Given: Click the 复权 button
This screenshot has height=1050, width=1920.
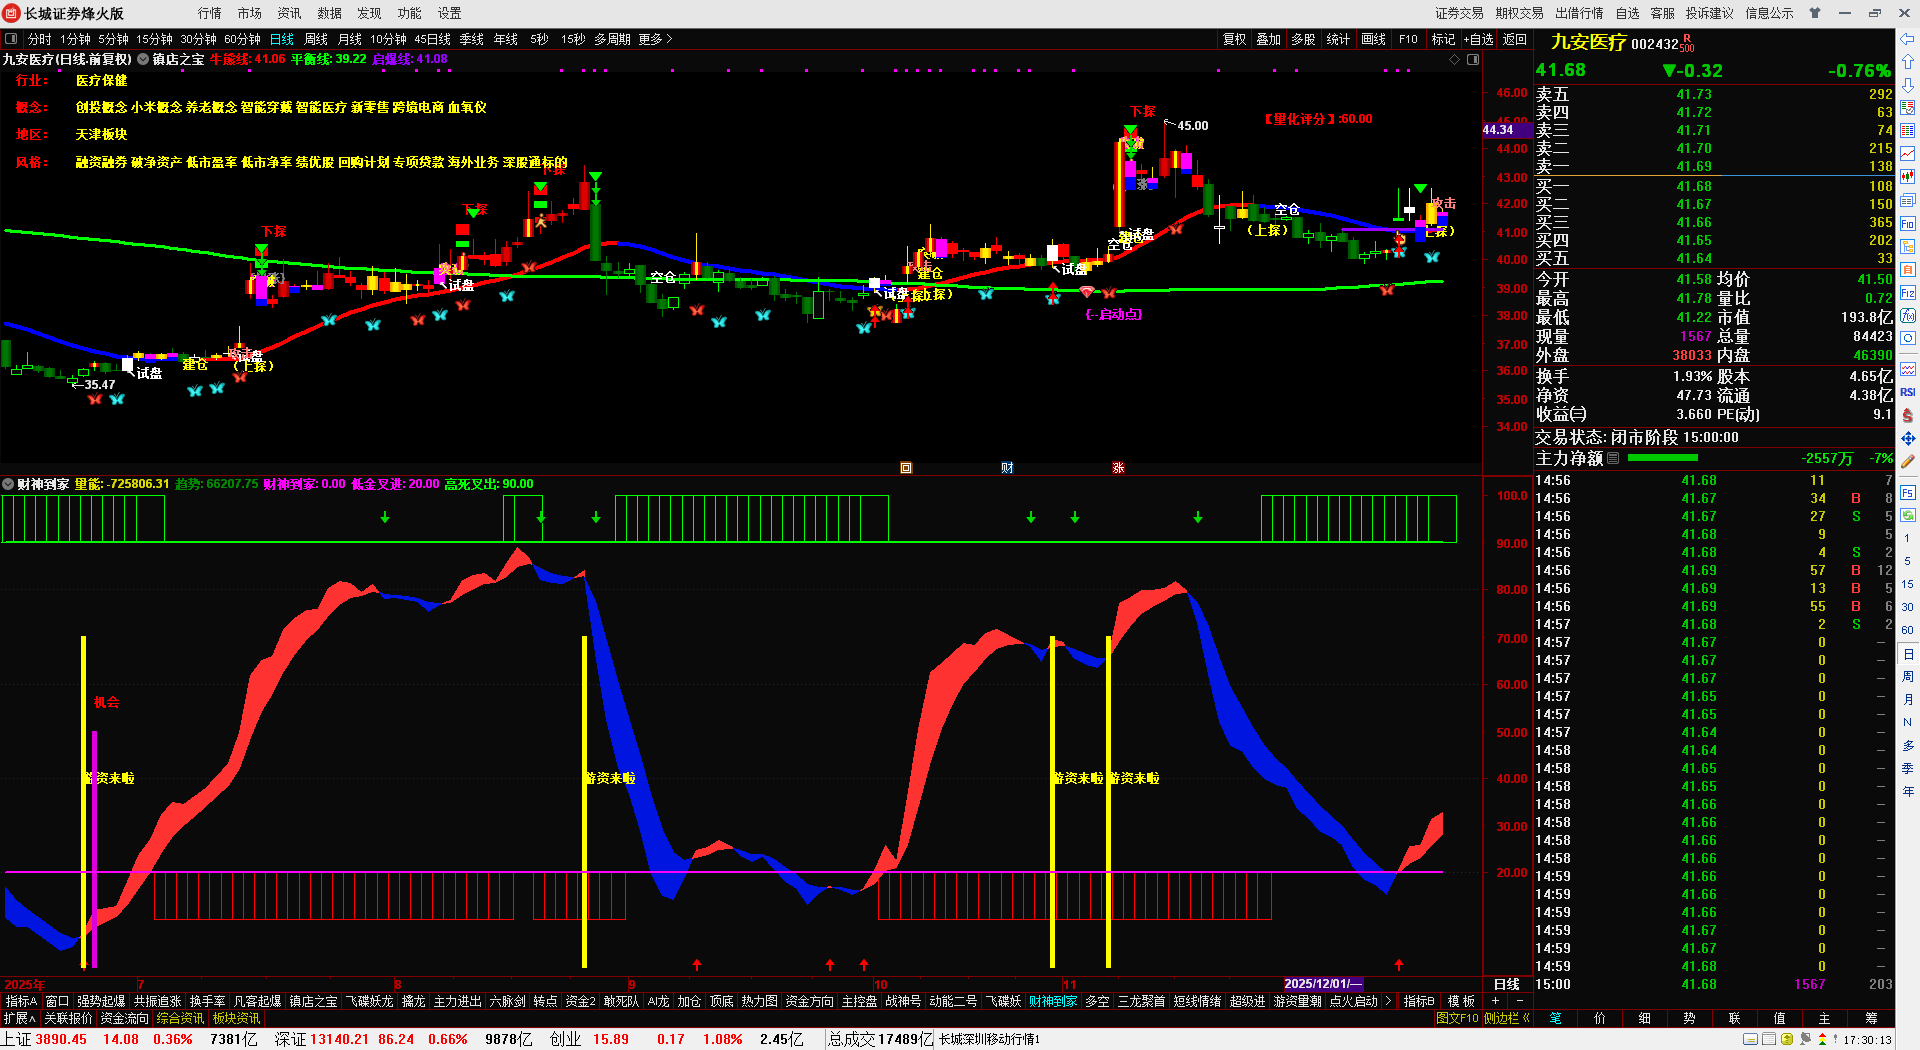Looking at the screenshot, I should click(x=1235, y=39).
